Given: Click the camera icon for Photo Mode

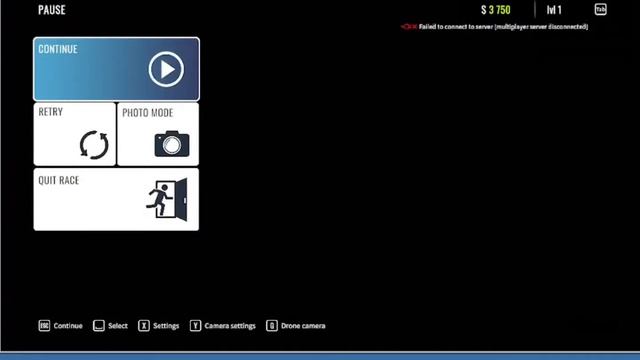Looking at the screenshot, I should (x=172, y=144).
